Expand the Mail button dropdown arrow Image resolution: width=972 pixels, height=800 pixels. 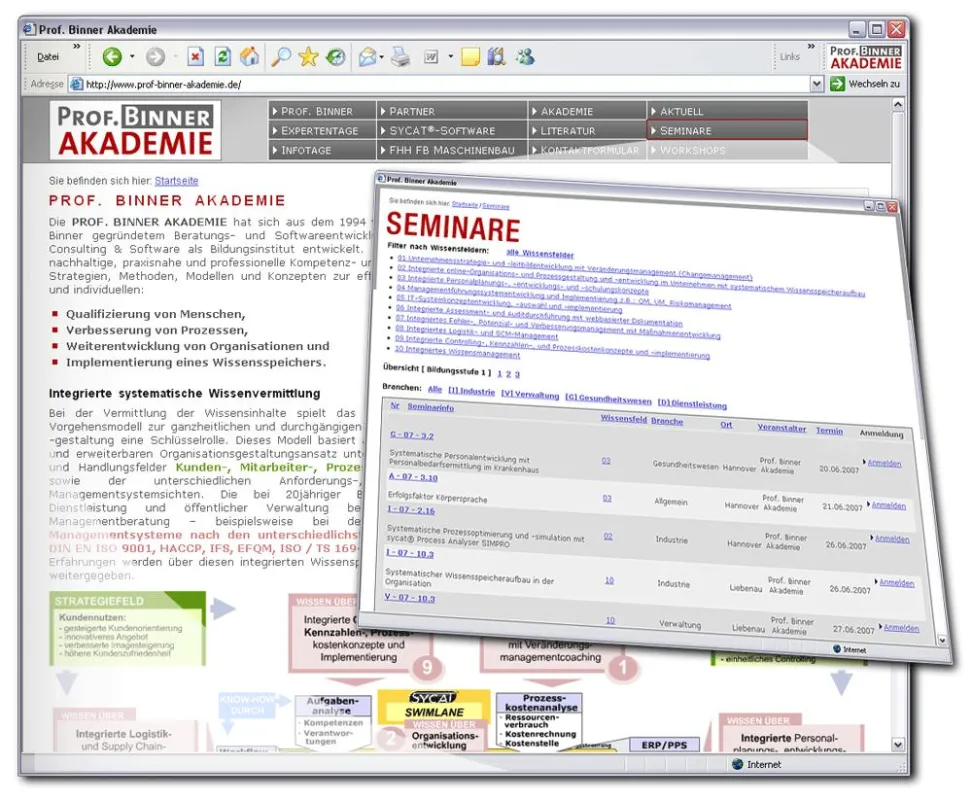[381, 57]
